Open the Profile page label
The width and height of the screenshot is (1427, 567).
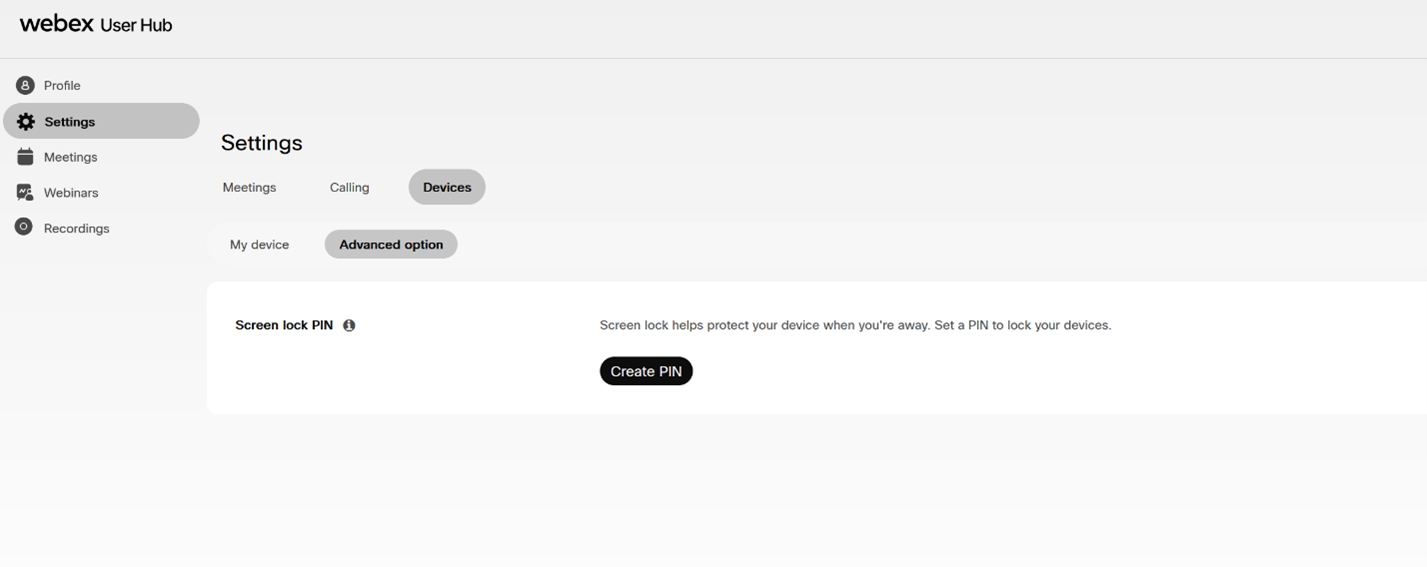[62, 85]
